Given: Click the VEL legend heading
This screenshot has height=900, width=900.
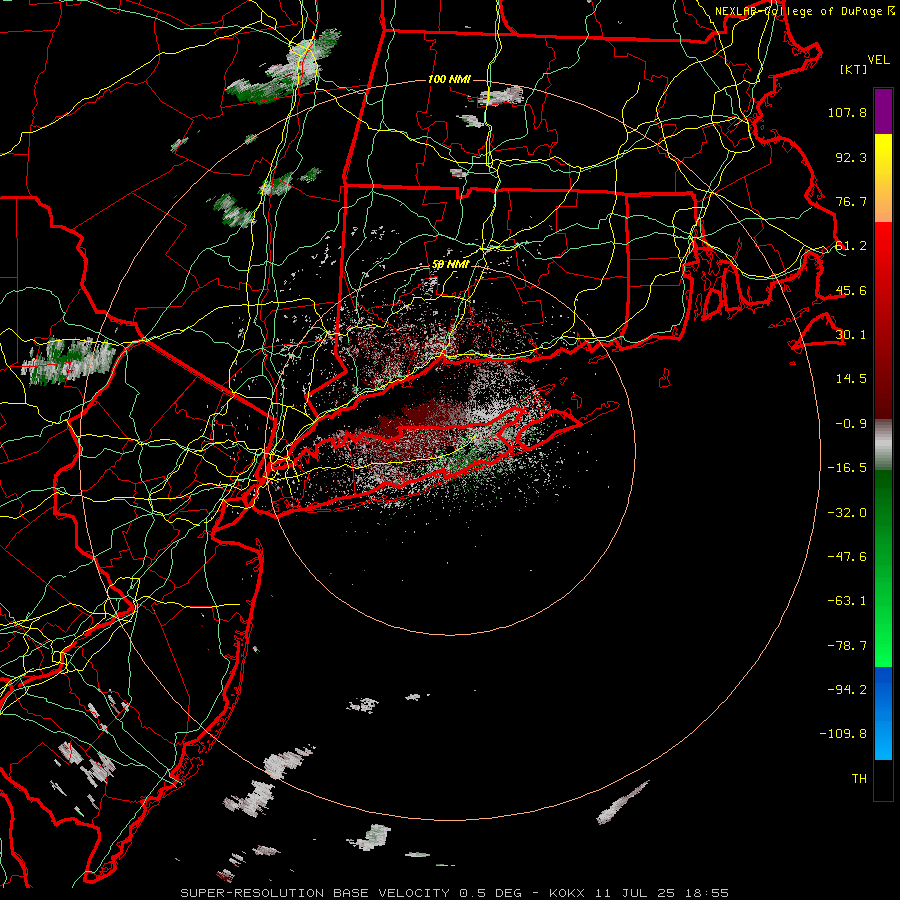Looking at the screenshot, I should click(879, 60).
